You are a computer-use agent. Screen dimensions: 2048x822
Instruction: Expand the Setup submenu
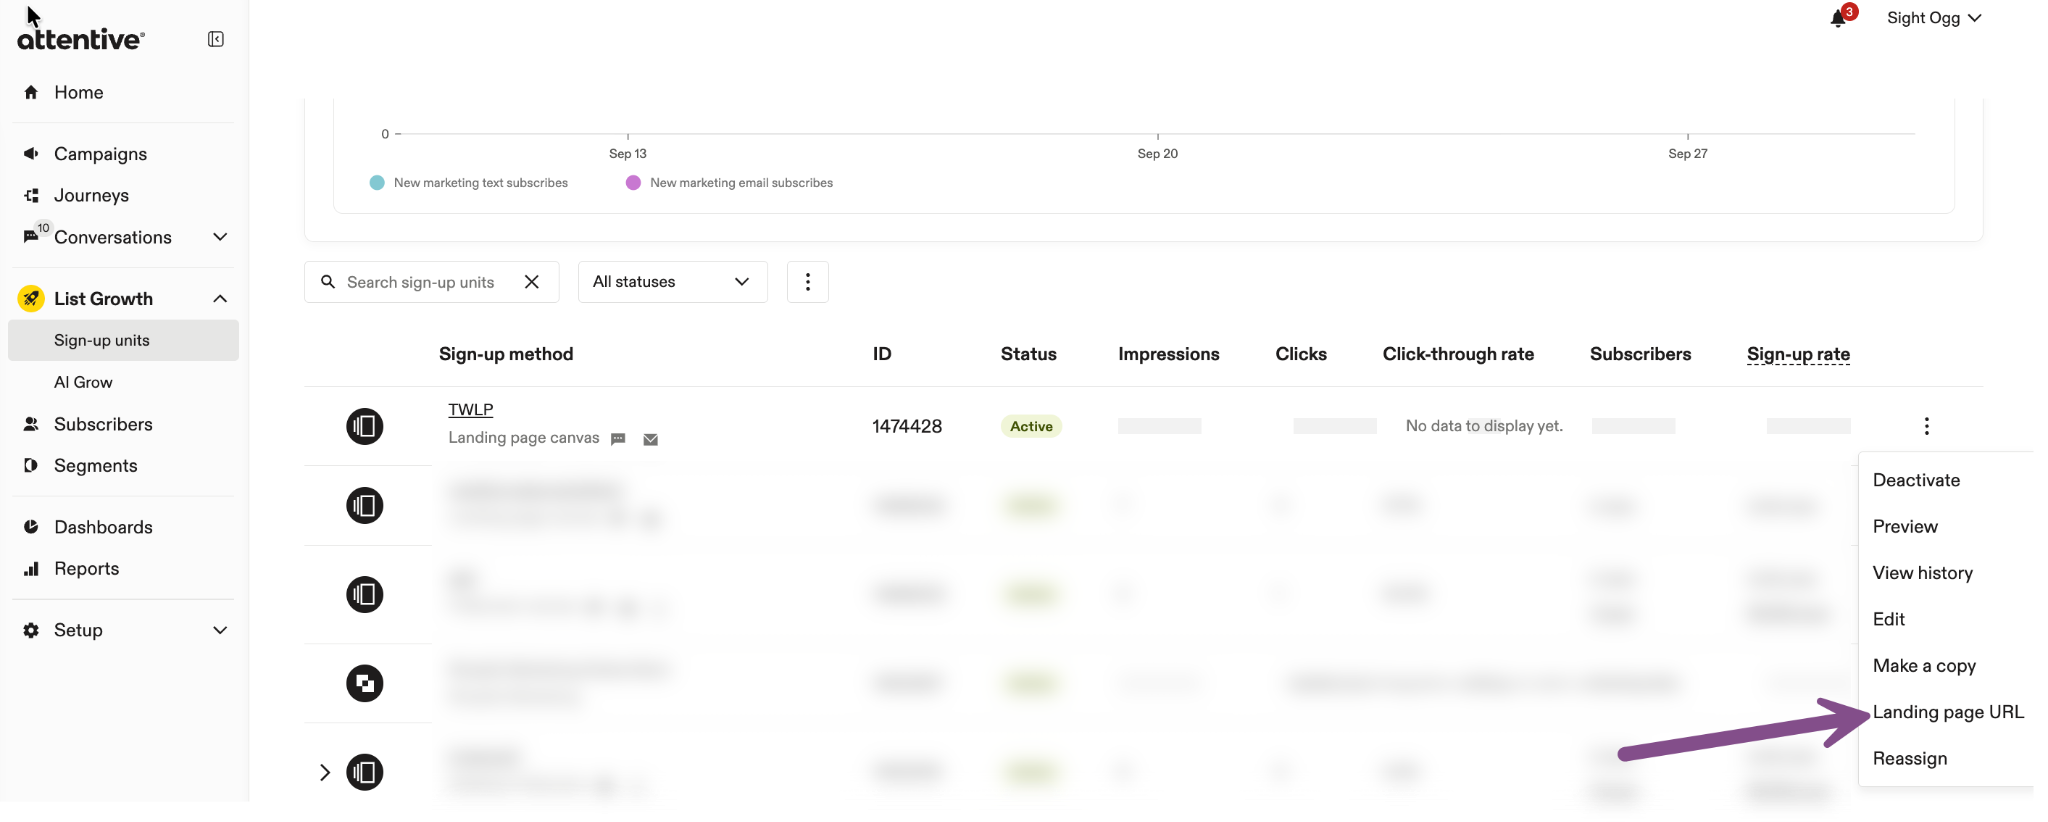[221, 630]
